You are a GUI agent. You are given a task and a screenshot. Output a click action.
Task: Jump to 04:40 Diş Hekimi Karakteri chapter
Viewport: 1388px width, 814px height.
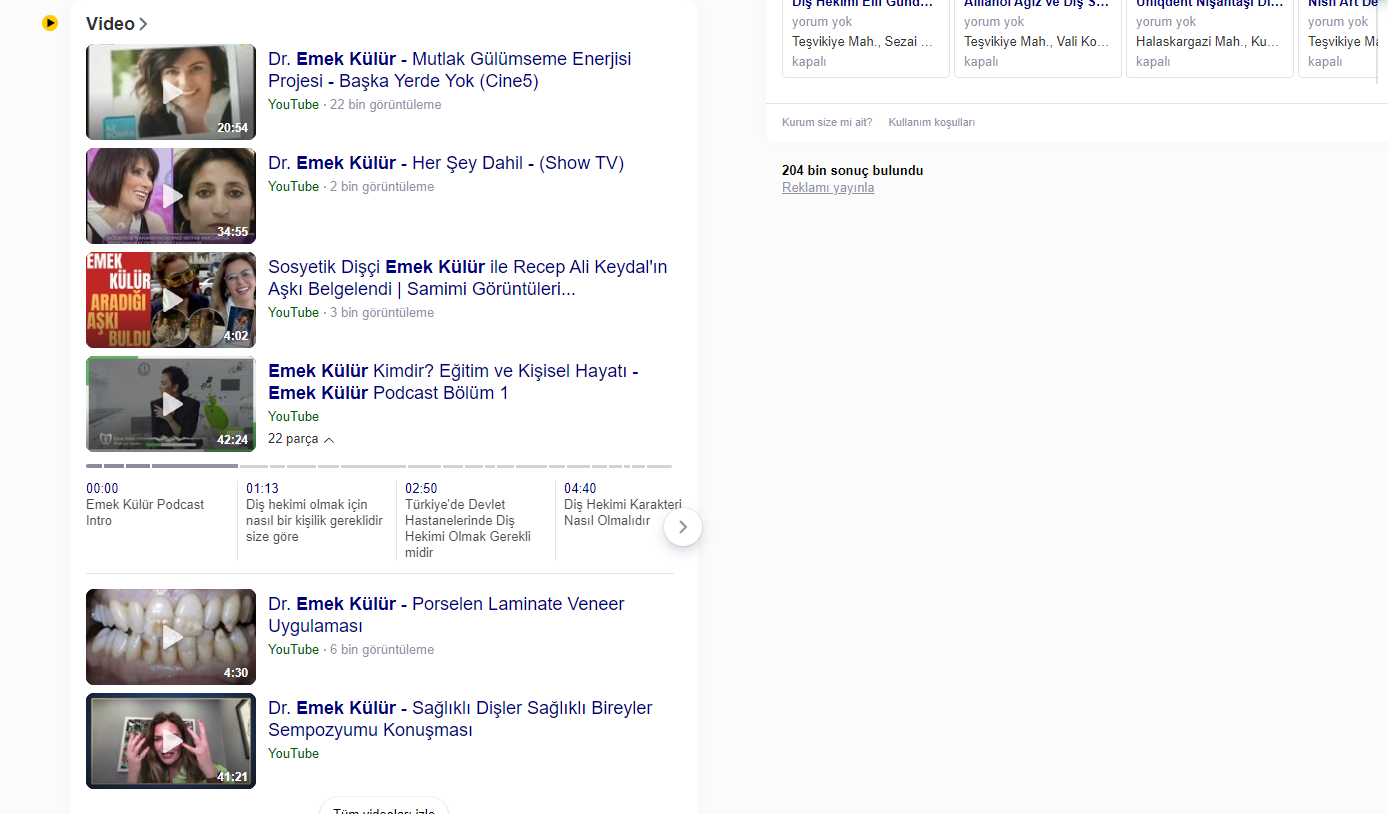(622, 505)
